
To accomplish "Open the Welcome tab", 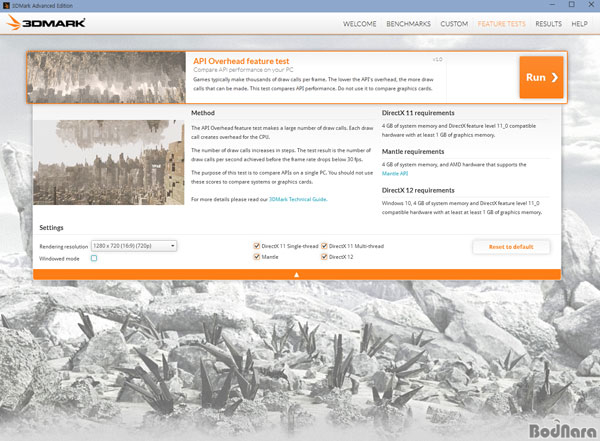I will pyautogui.click(x=359, y=24).
